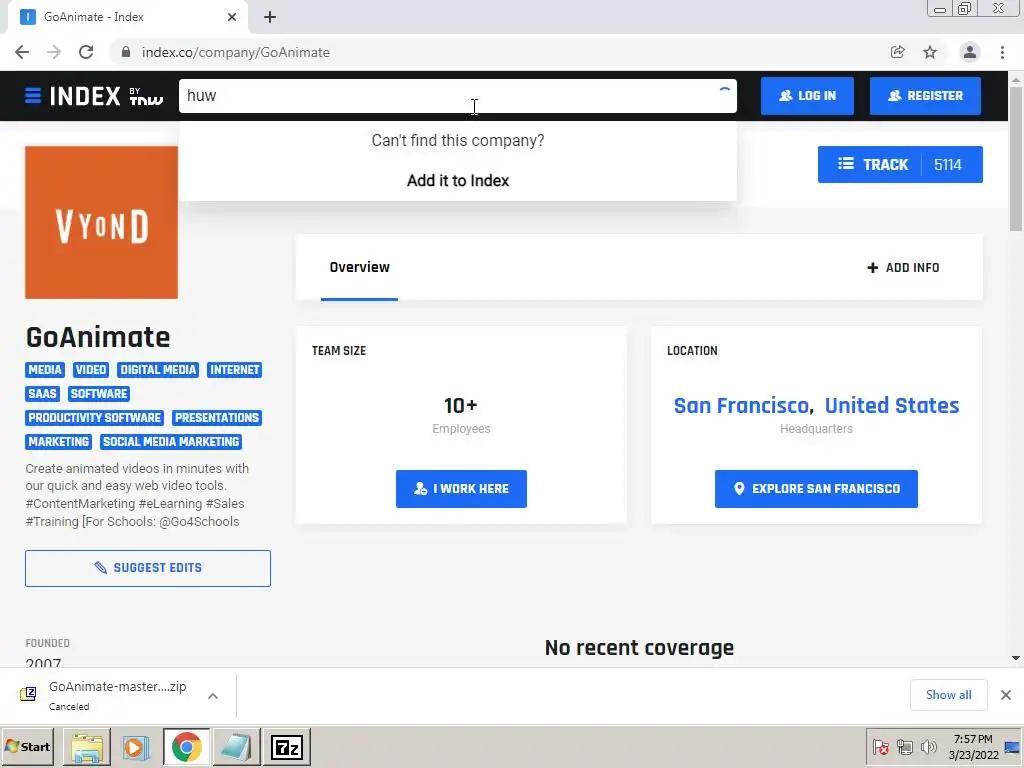Image resolution: width=1024 pixels, height=768 pixels.
Task: Click the GoAnimate company name heading
Action: point(98,337)
